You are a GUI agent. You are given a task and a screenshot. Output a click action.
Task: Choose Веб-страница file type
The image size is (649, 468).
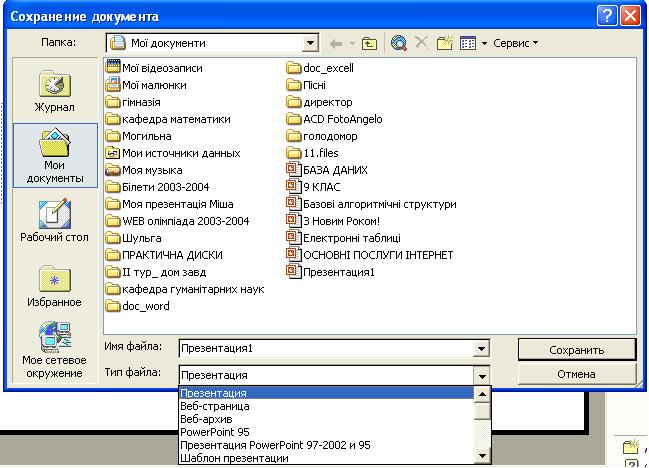pos(327,406)
